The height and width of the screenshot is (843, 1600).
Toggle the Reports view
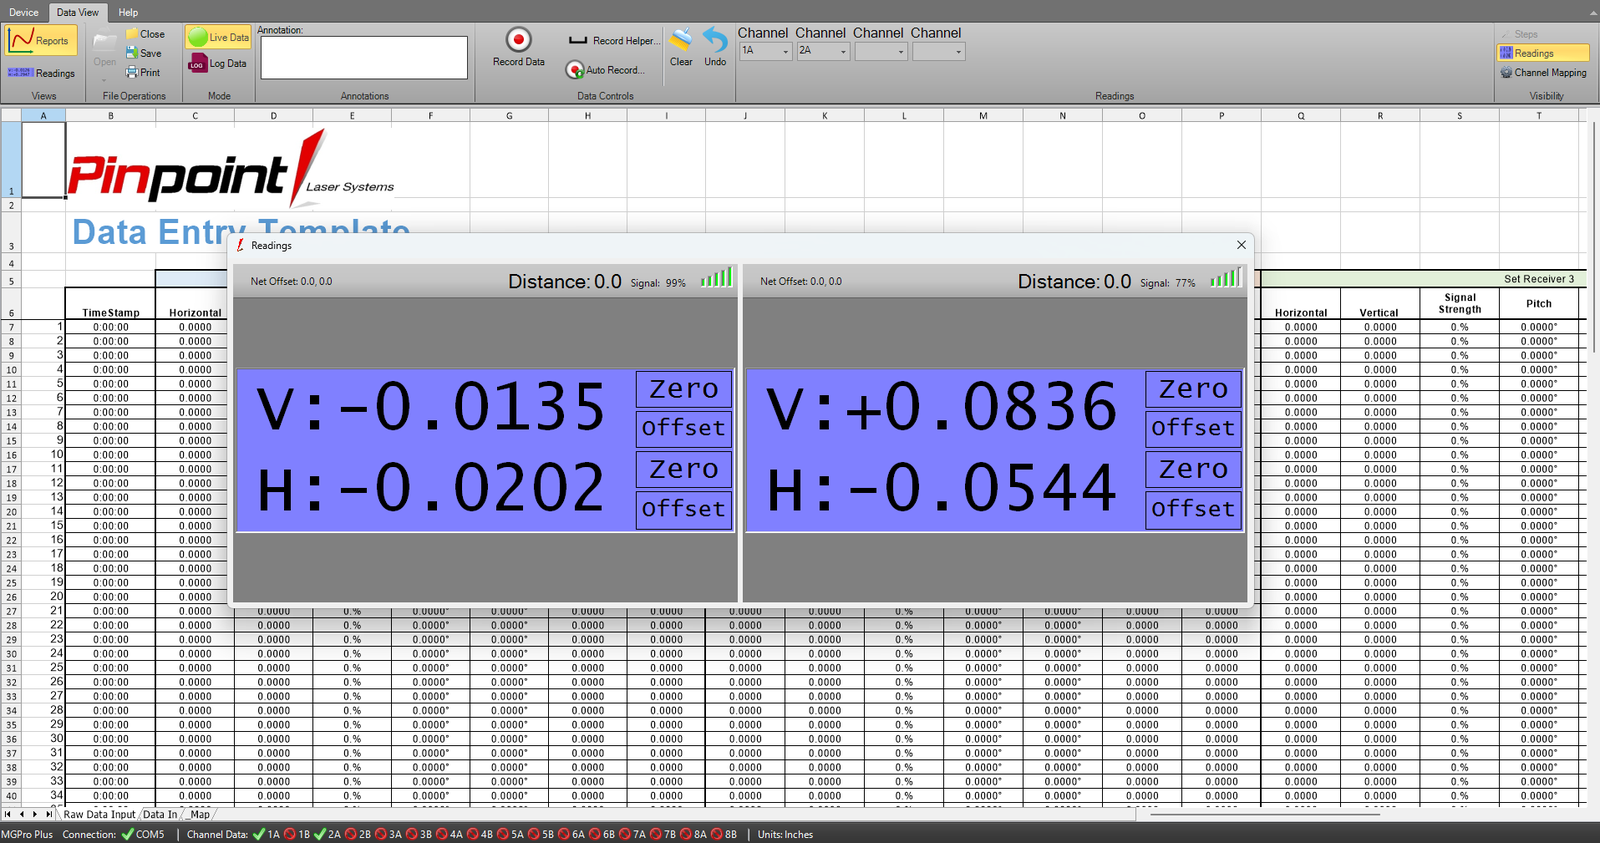tap(41, 40)
